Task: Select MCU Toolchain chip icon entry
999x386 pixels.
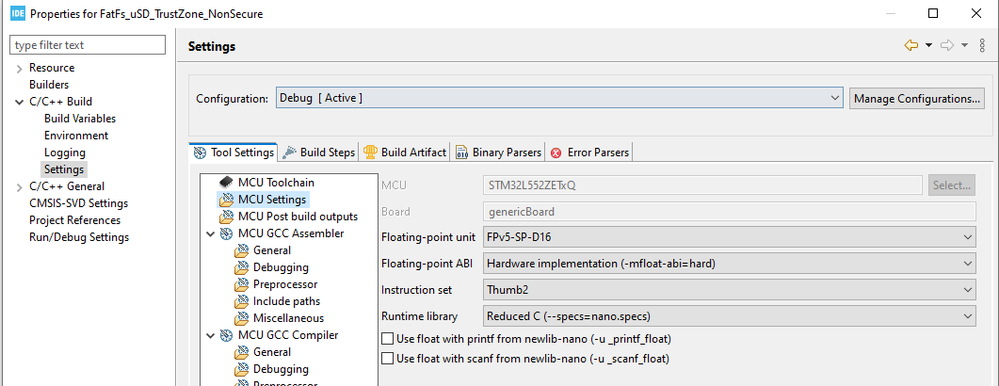Action: coord(226,182)
